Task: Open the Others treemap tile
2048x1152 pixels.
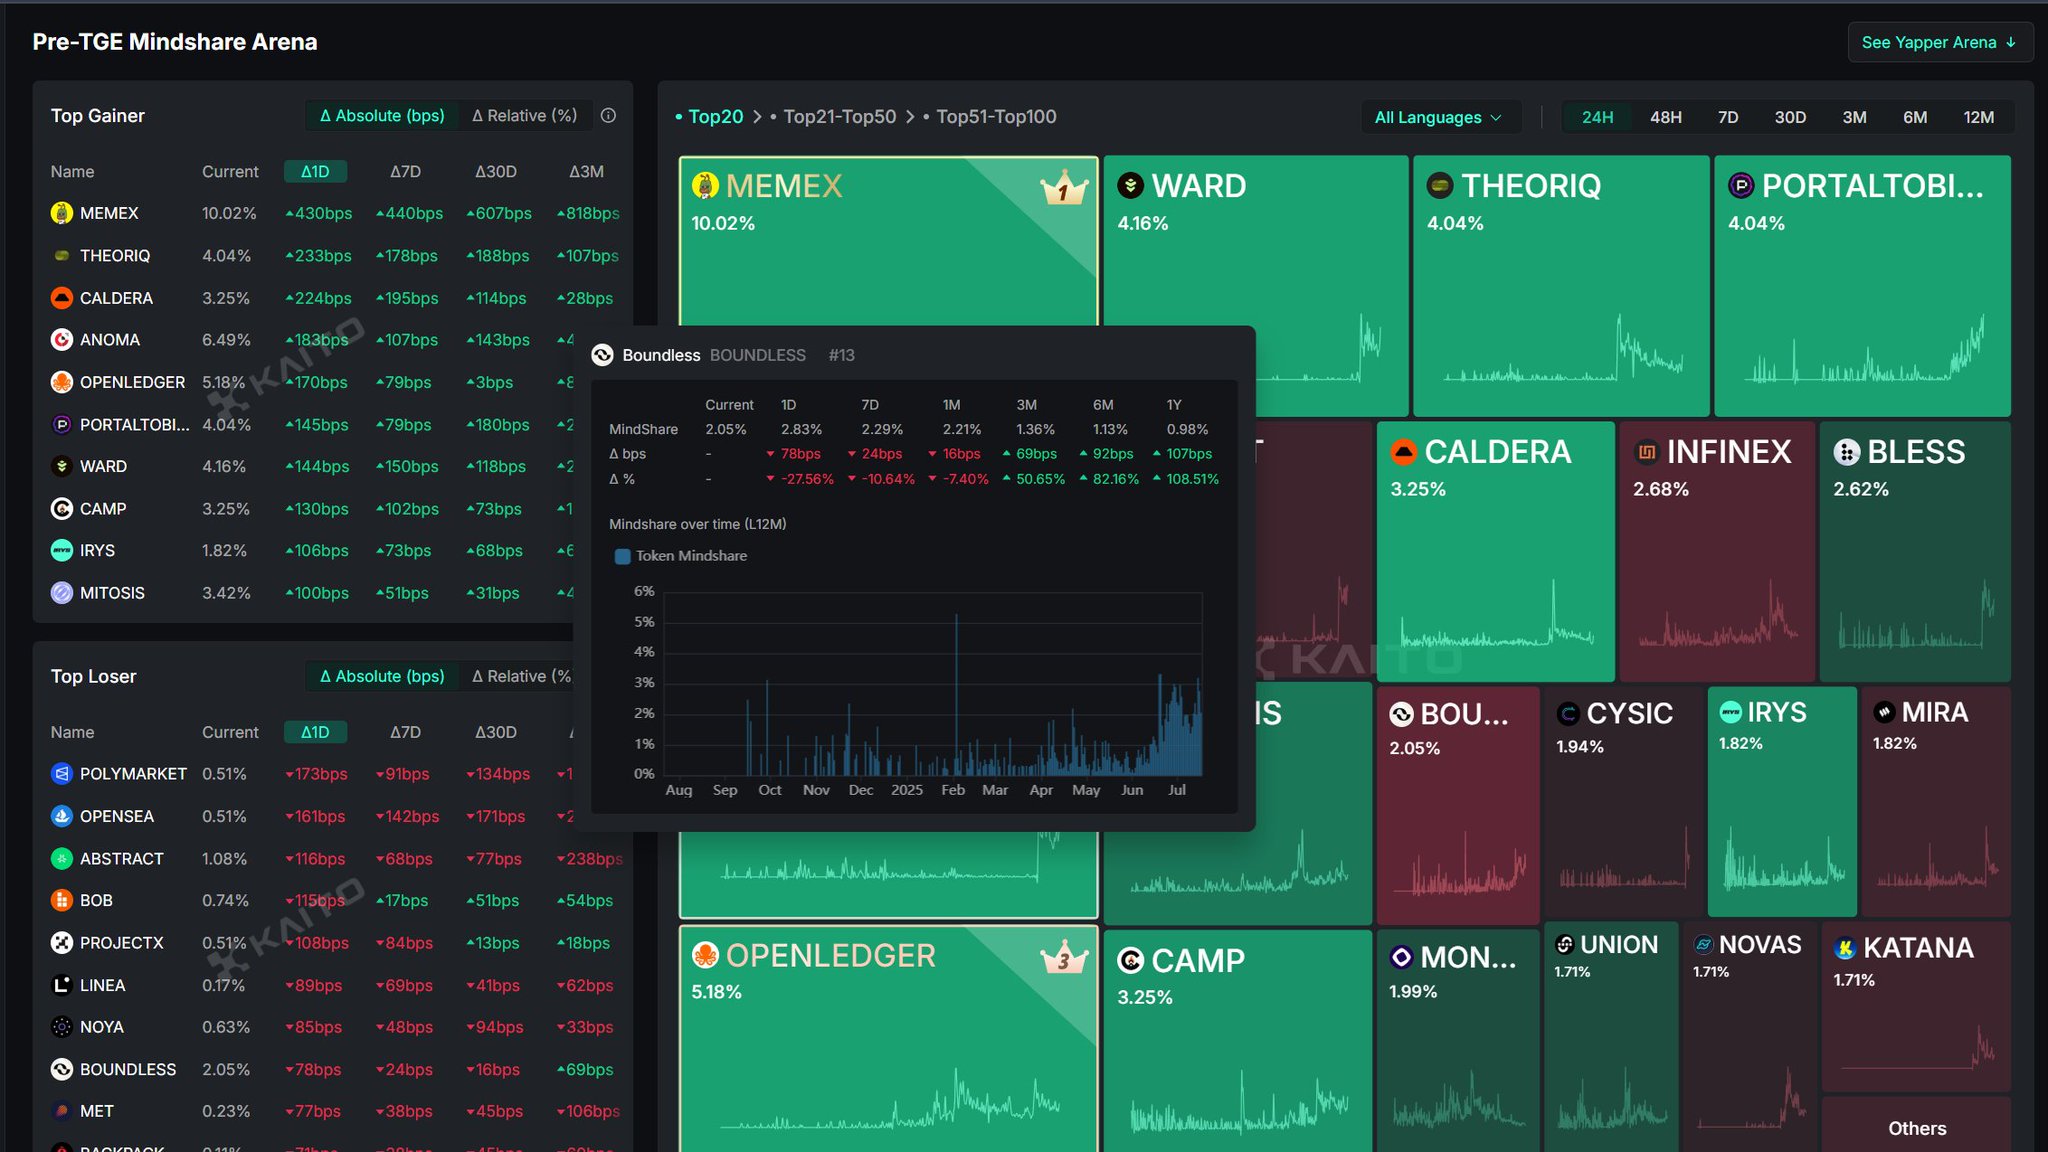Action: coord(1916,1125)
